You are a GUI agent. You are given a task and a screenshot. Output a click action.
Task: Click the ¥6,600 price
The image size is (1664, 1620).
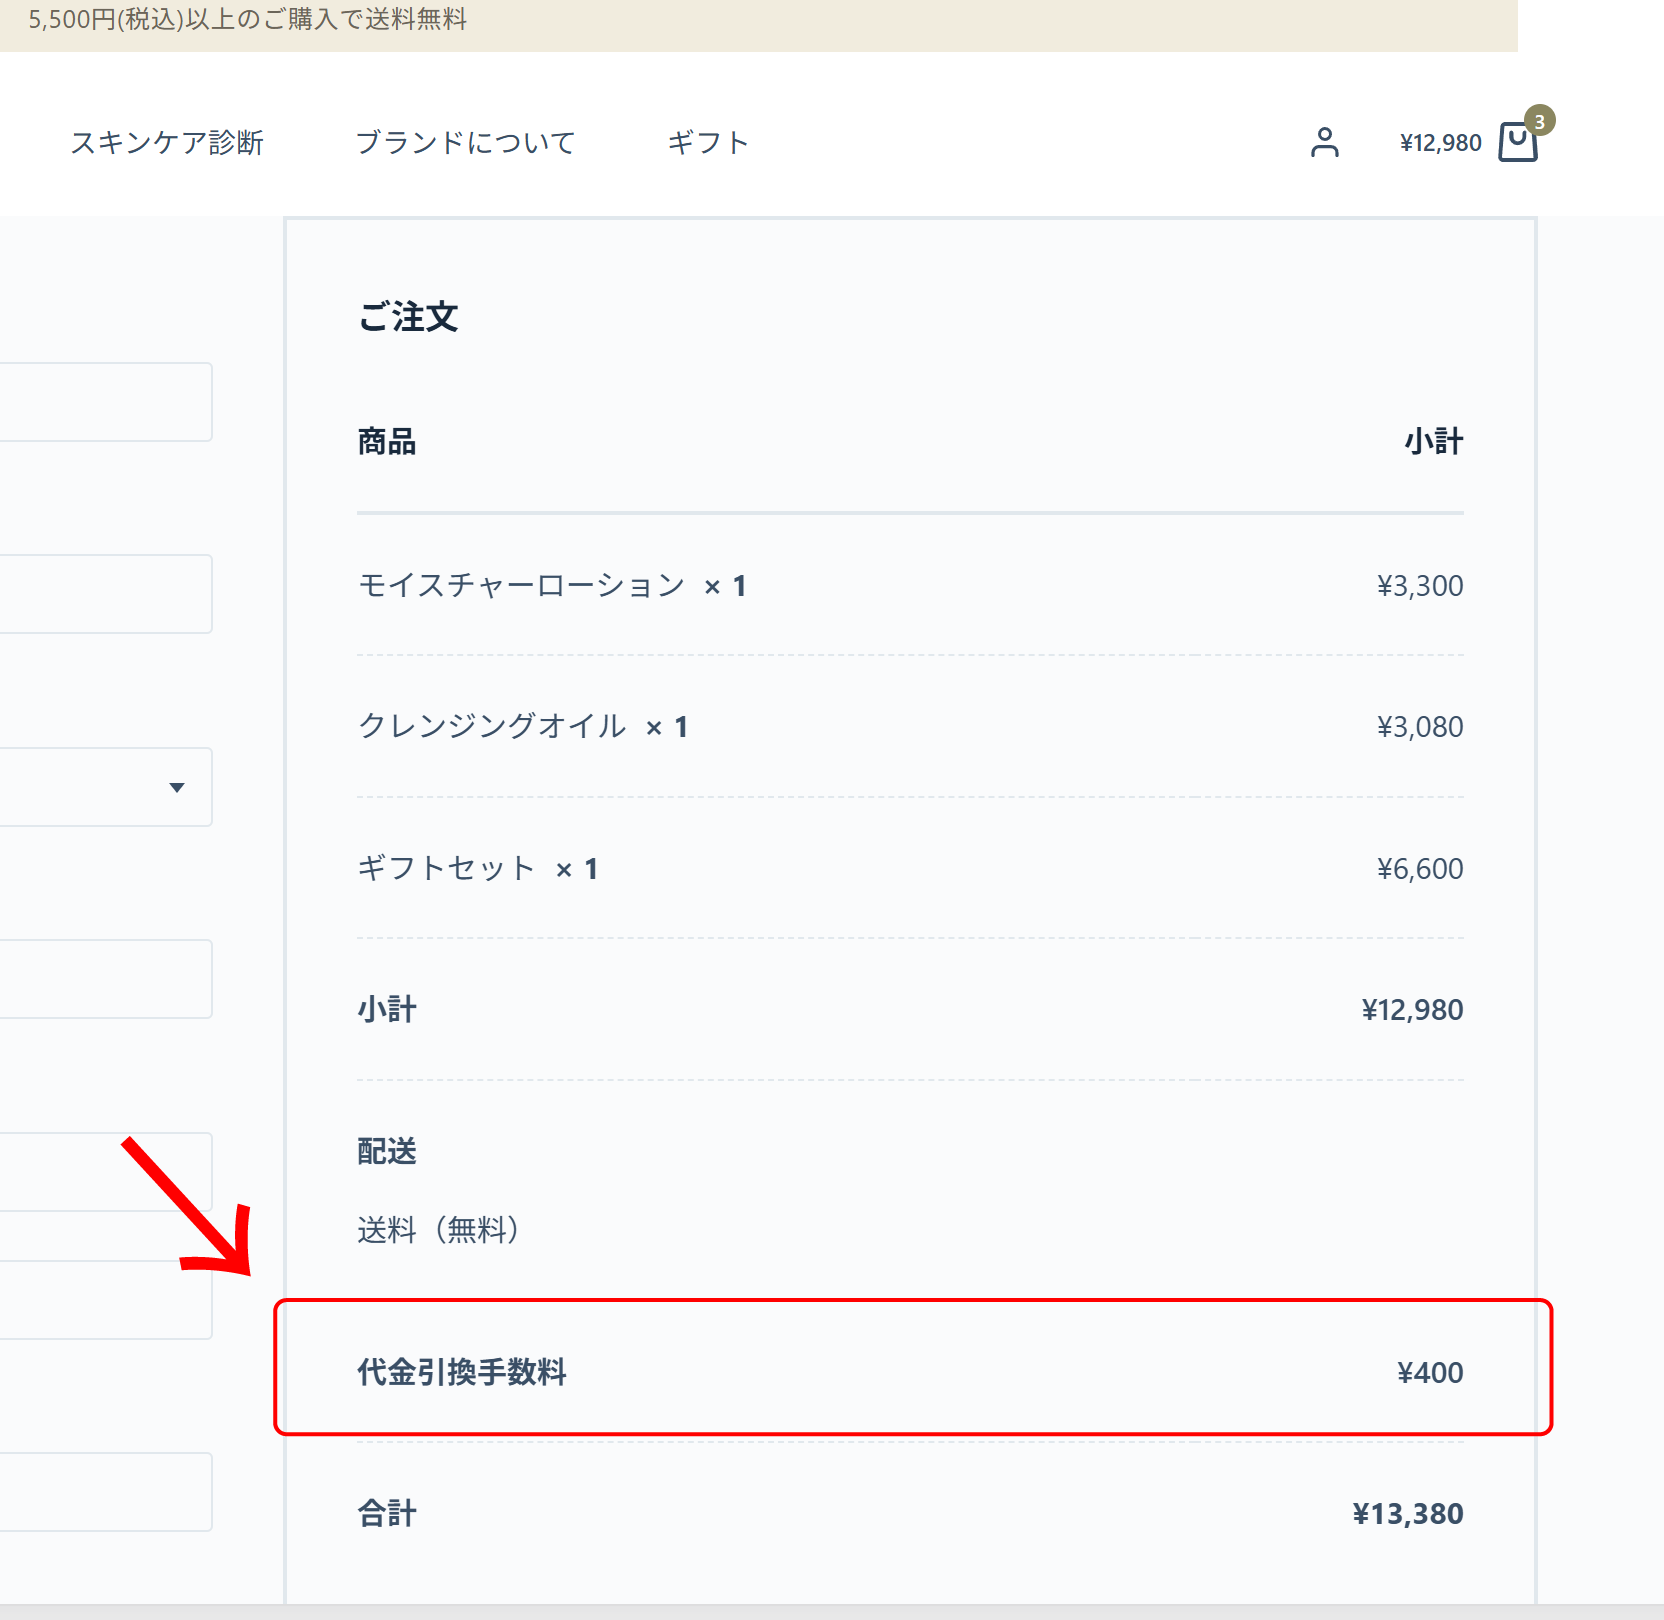[1420, 869]
